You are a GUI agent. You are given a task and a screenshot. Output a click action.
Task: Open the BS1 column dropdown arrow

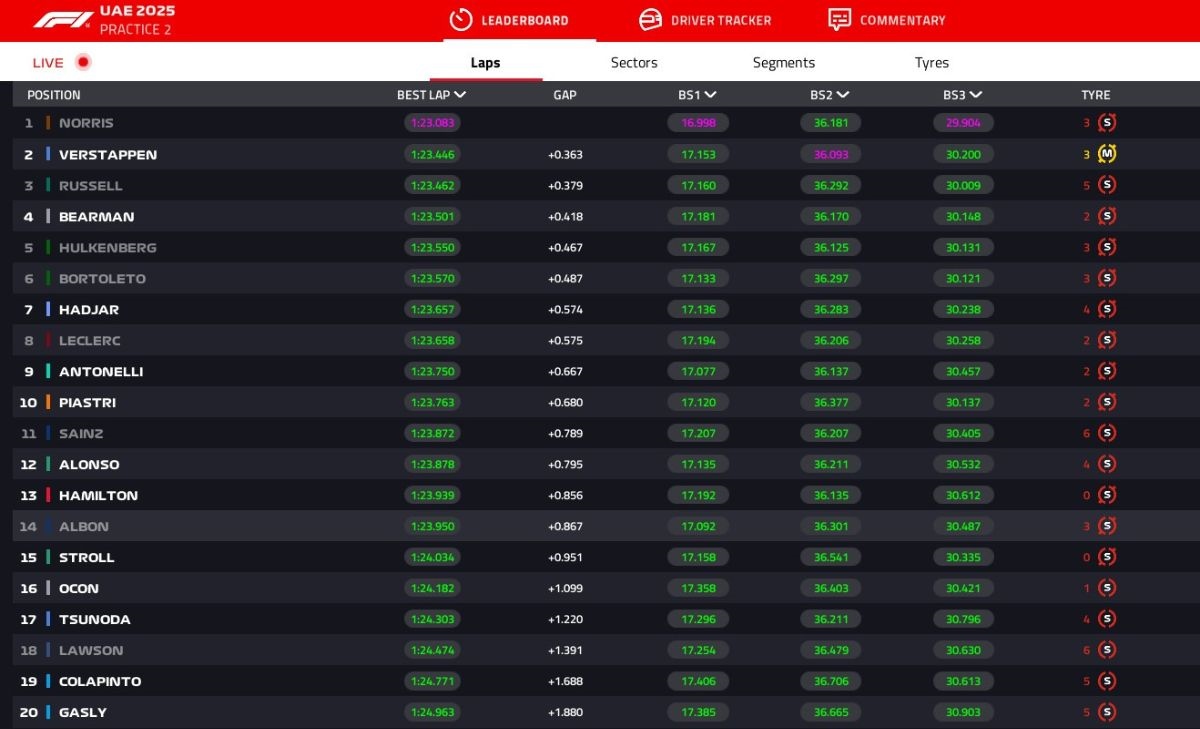tap(710, 95)
